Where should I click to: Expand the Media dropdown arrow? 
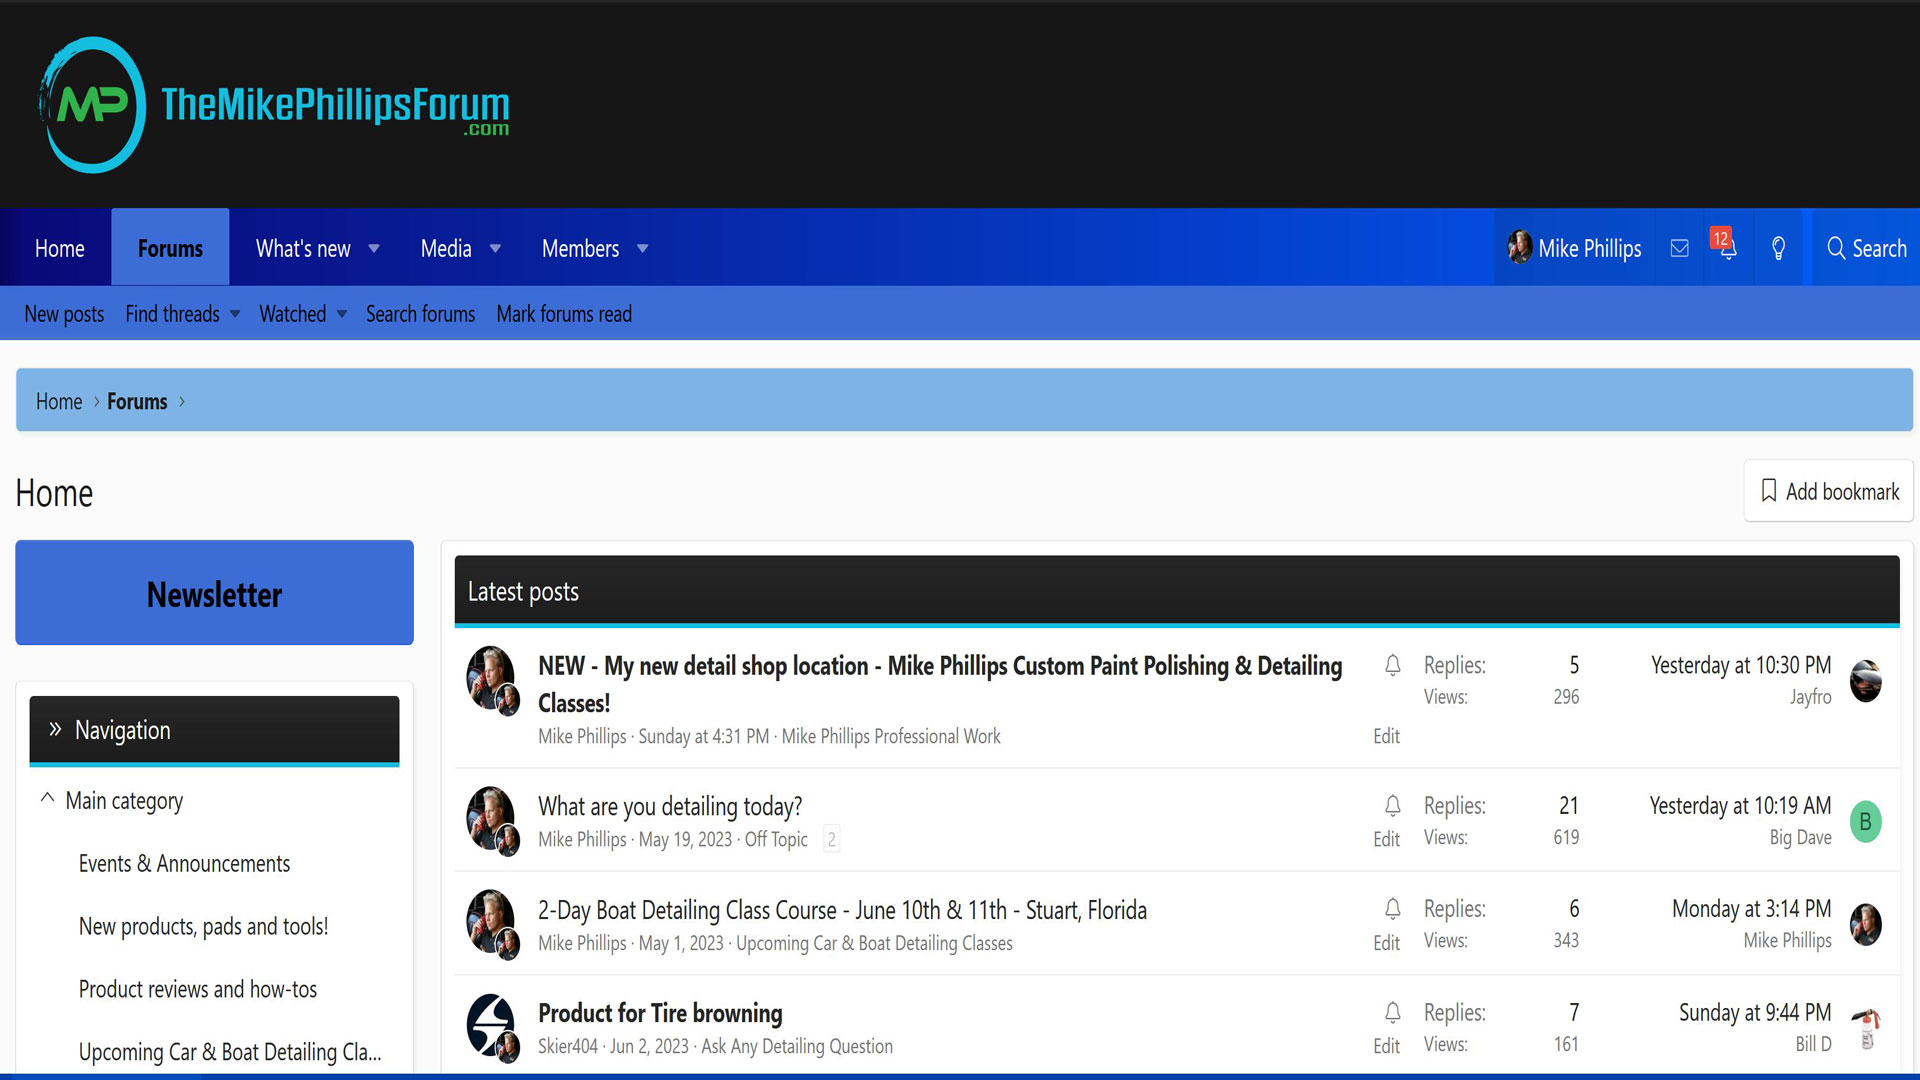495,249
